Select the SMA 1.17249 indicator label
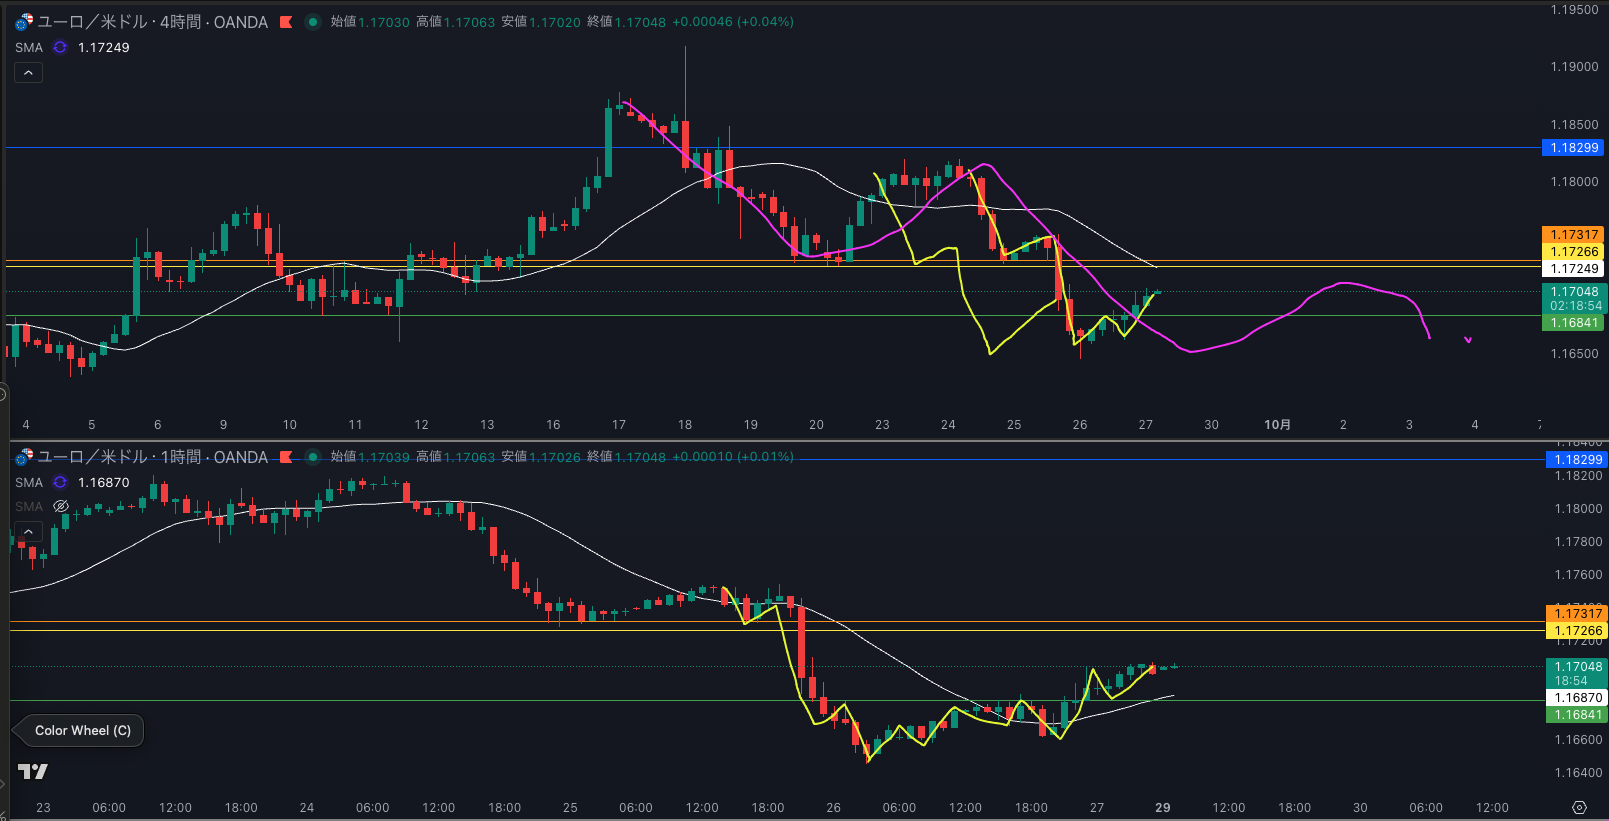The width and height of the screenshot is (1609, 821). click(29, 47)
